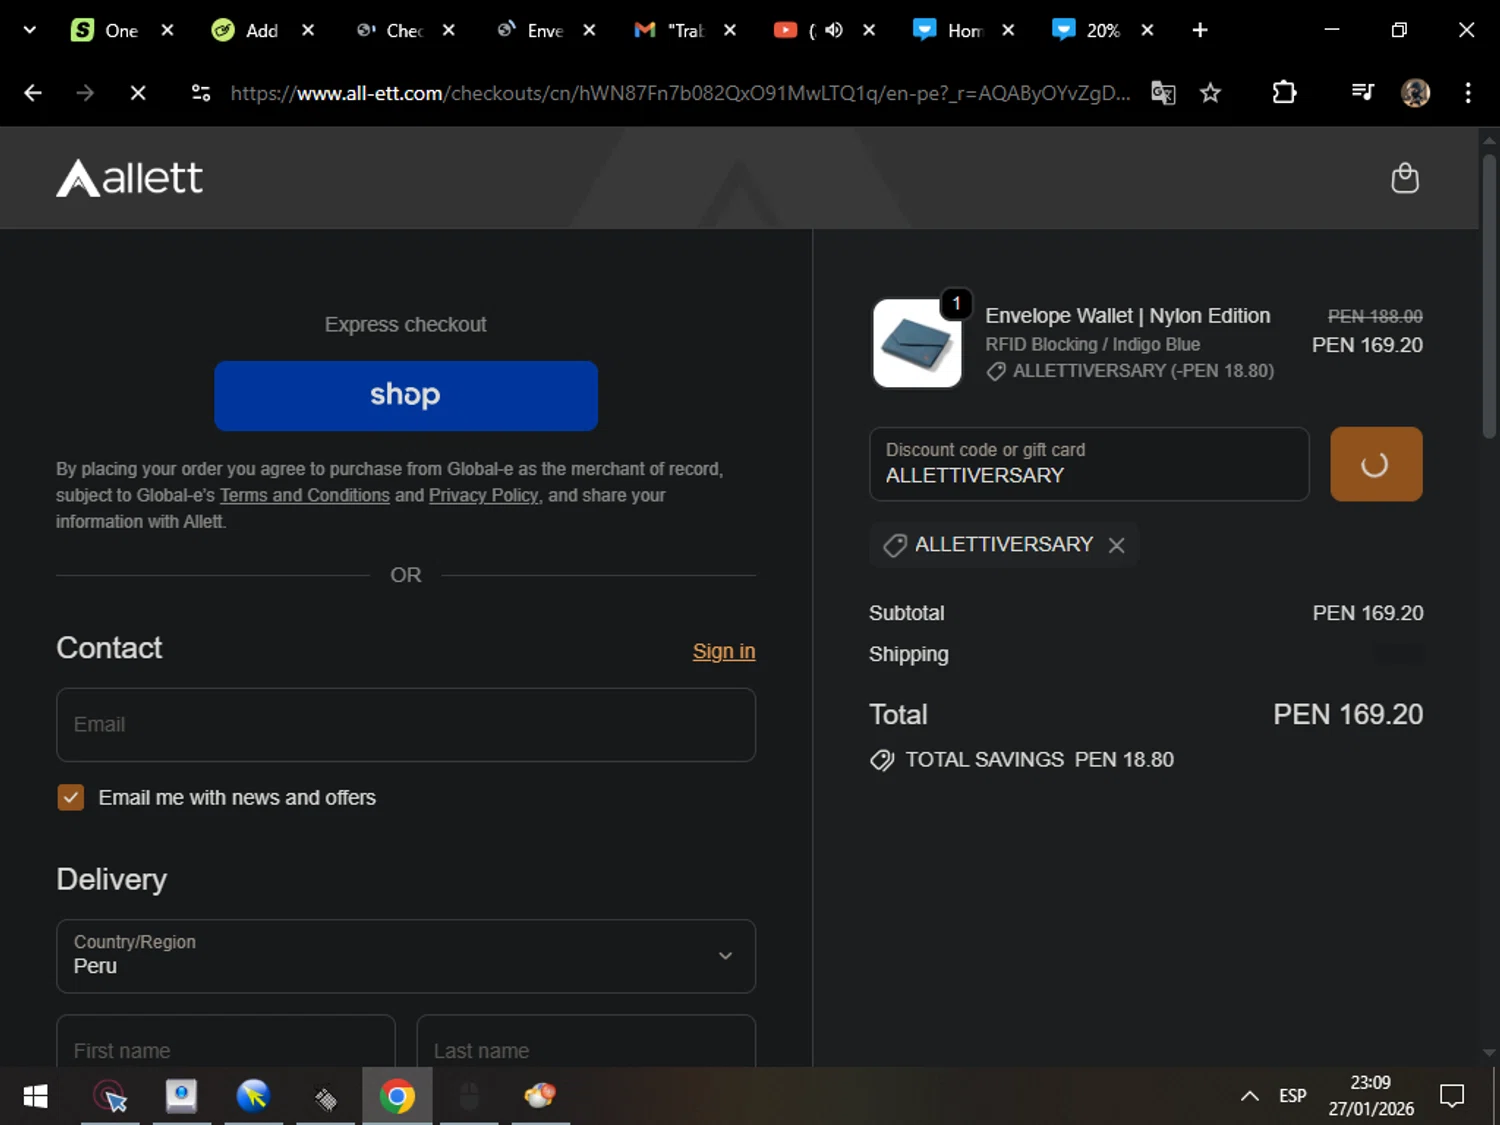
Task: Go back to the previous page
Action: click(33, 93)
